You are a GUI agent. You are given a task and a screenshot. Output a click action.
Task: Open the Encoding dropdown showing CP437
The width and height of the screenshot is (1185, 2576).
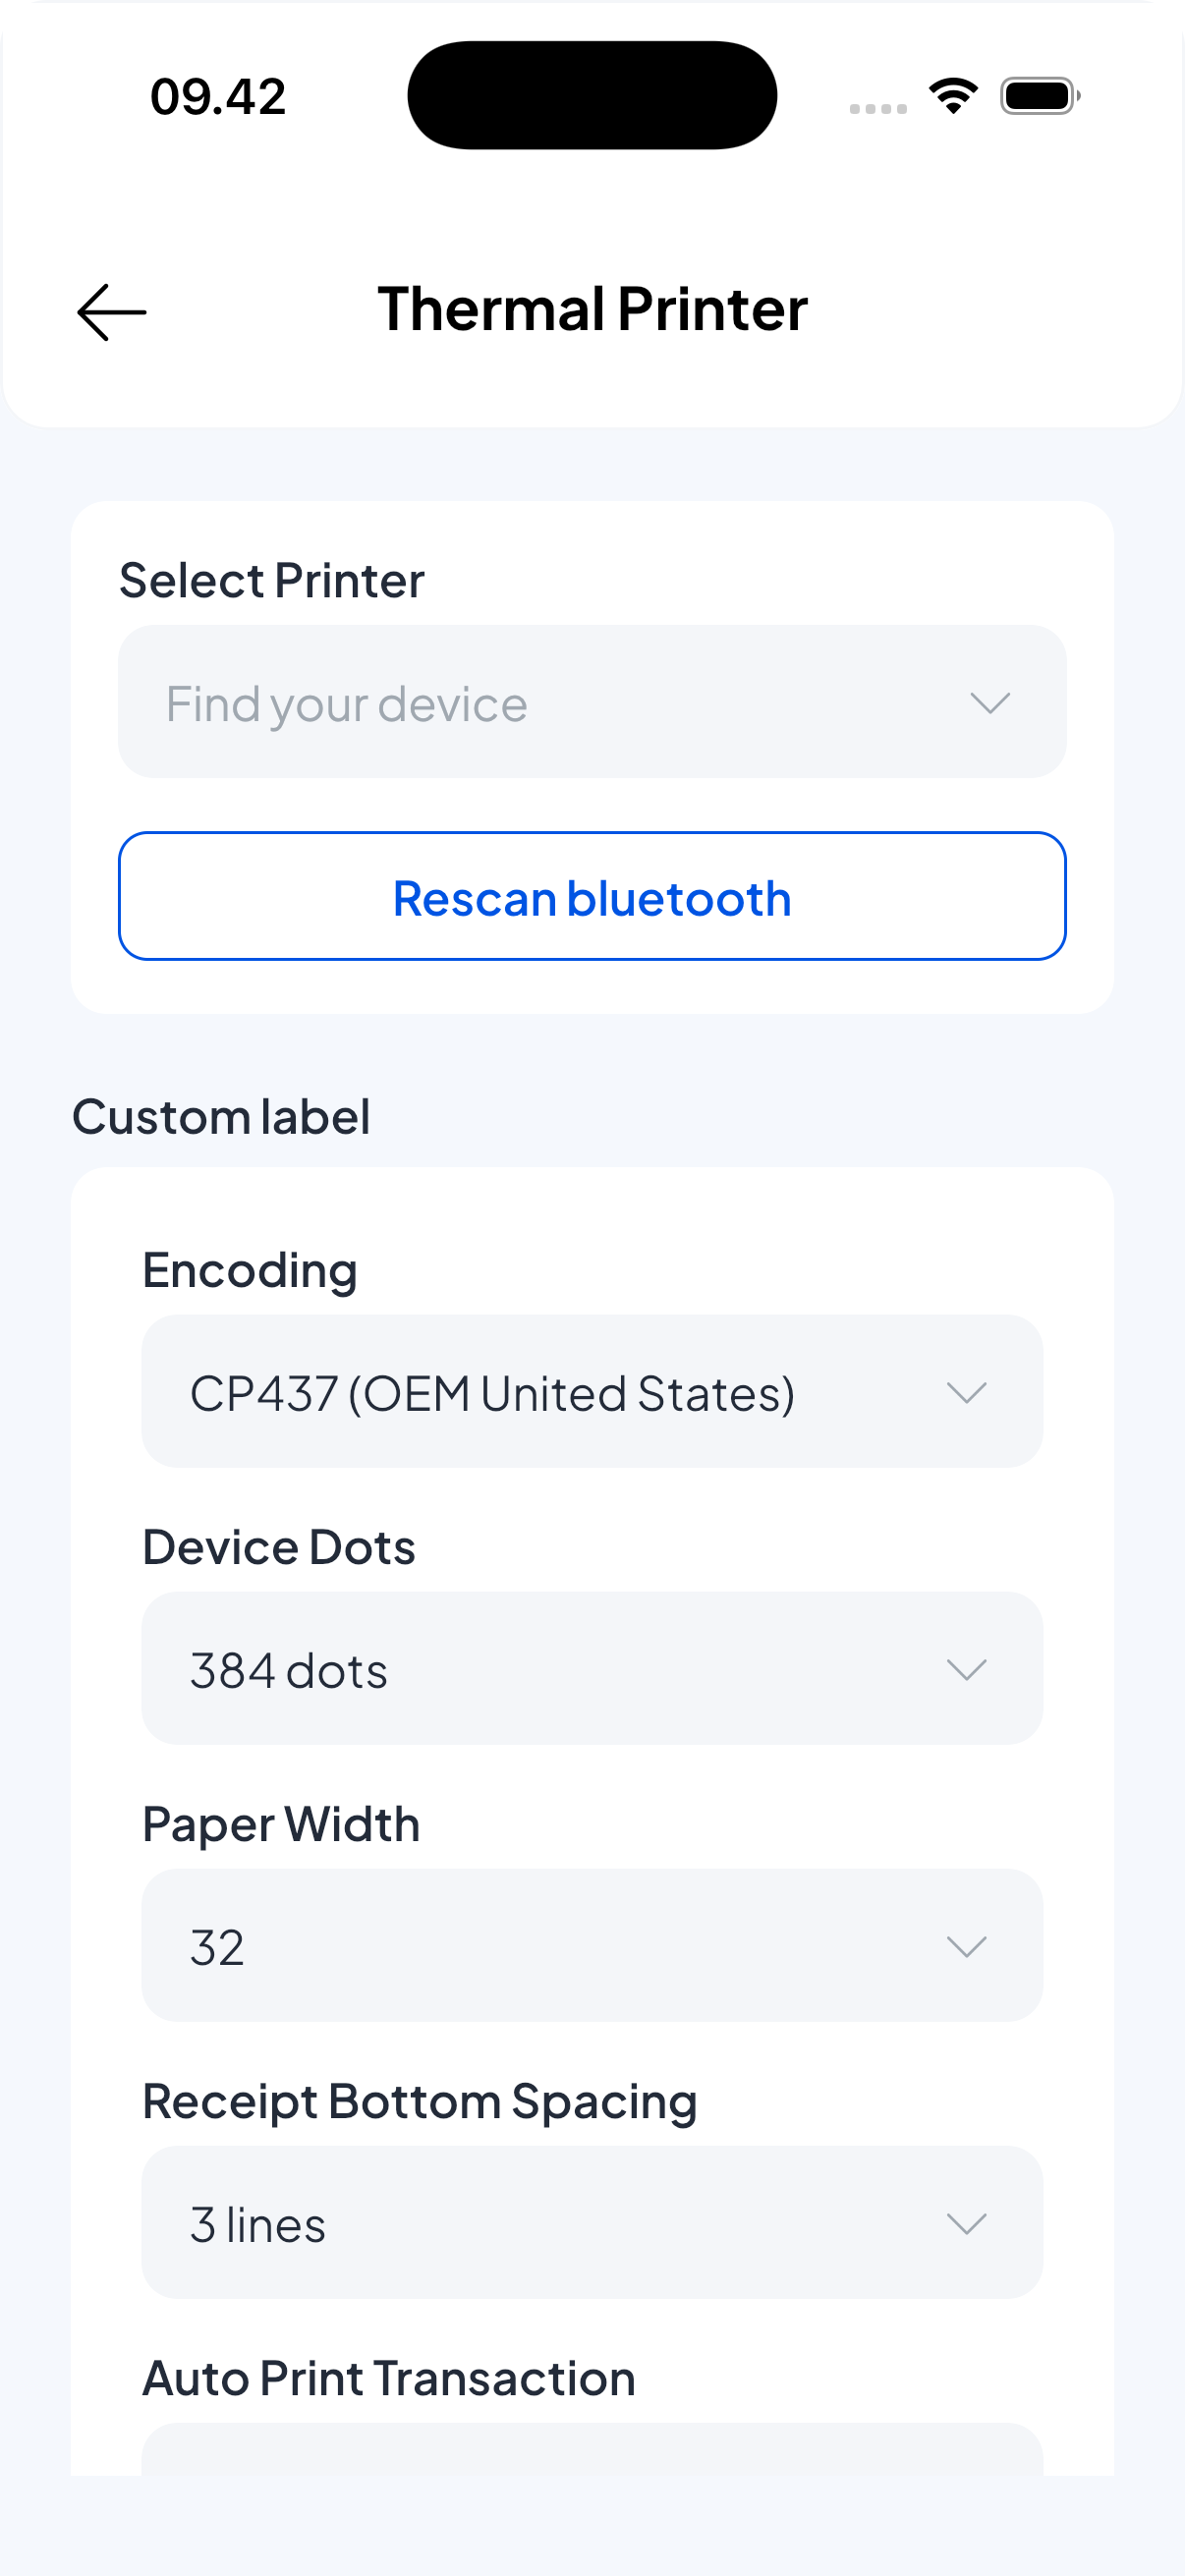coord(591,1391)
